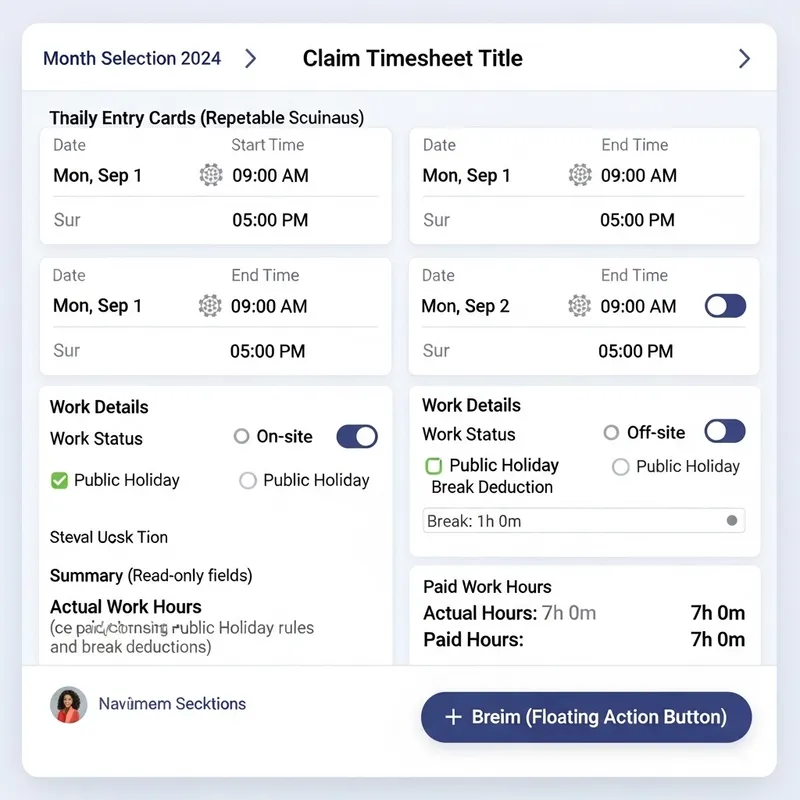The image size is (800, 800).
Task: Click the clock icon on the Mon, Sep 2 card
Action: tap(580, 306)
